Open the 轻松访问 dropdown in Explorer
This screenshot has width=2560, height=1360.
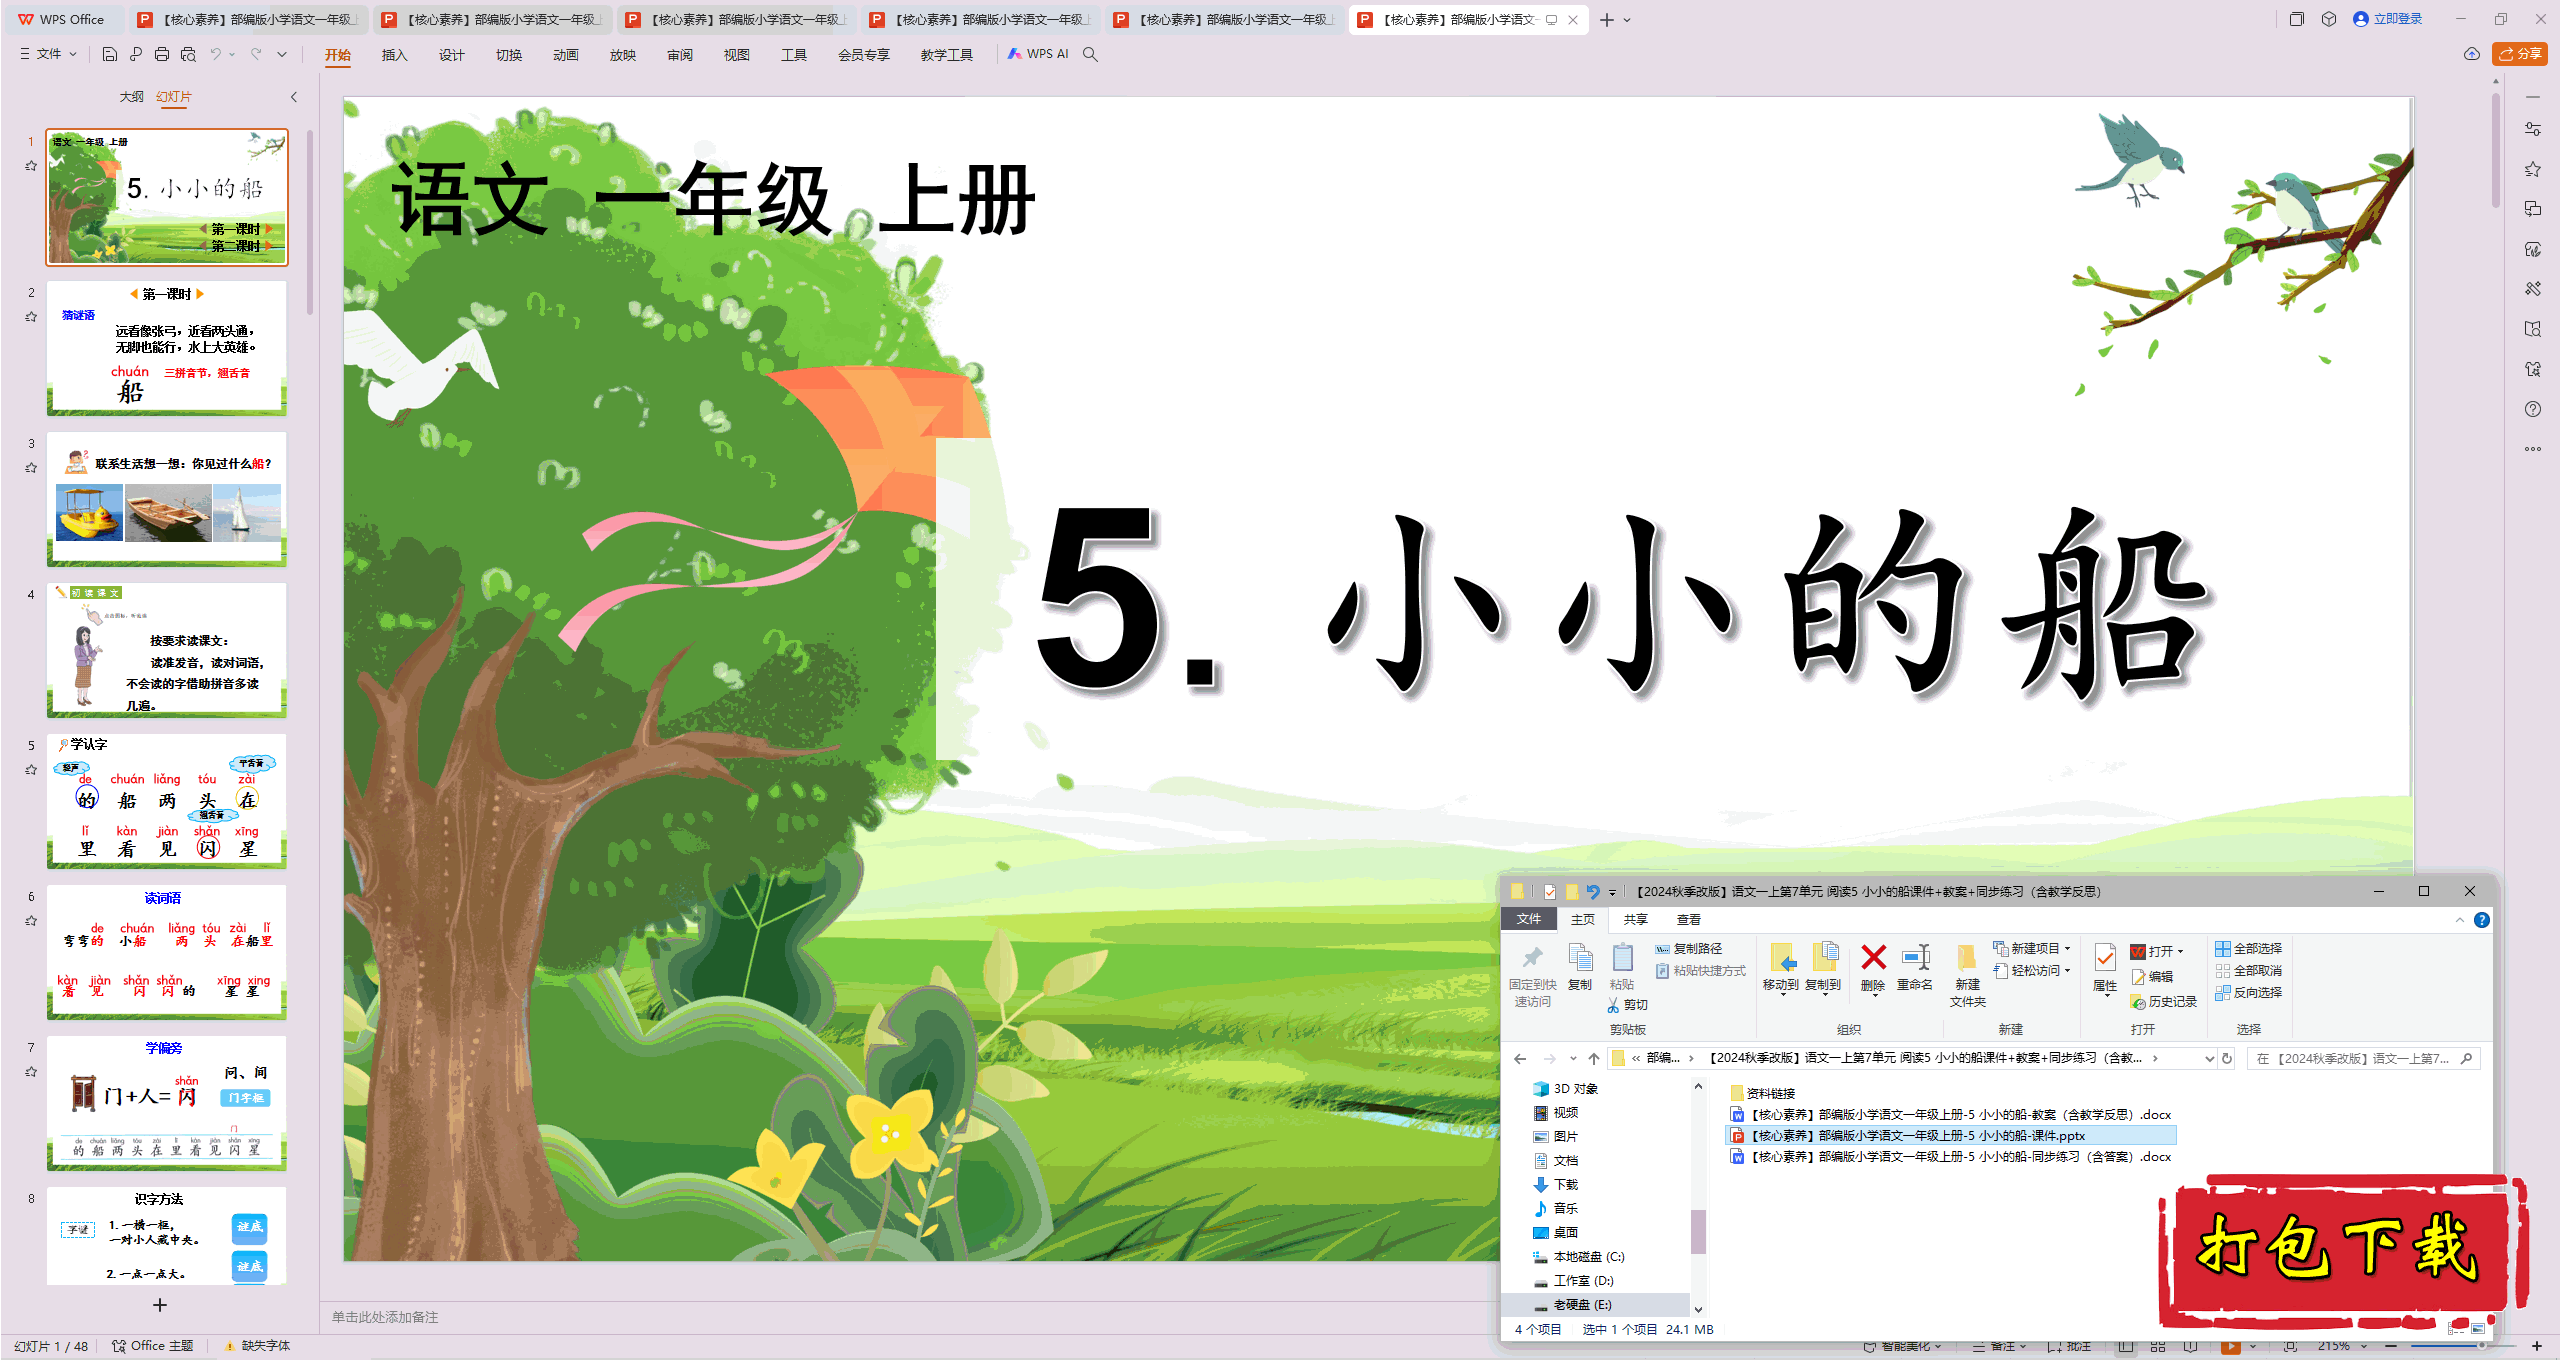(2032, 970)
